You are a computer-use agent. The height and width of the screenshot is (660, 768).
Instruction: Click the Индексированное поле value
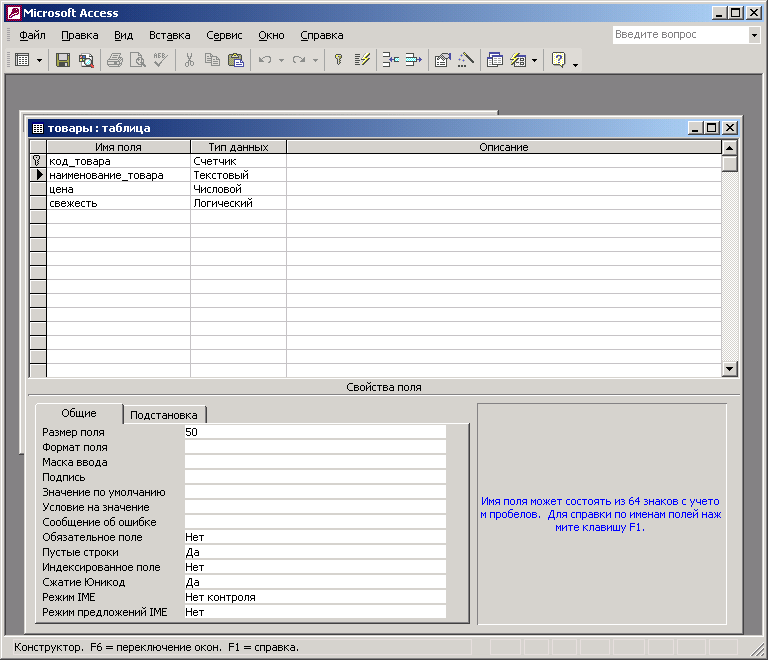point(315,567)
